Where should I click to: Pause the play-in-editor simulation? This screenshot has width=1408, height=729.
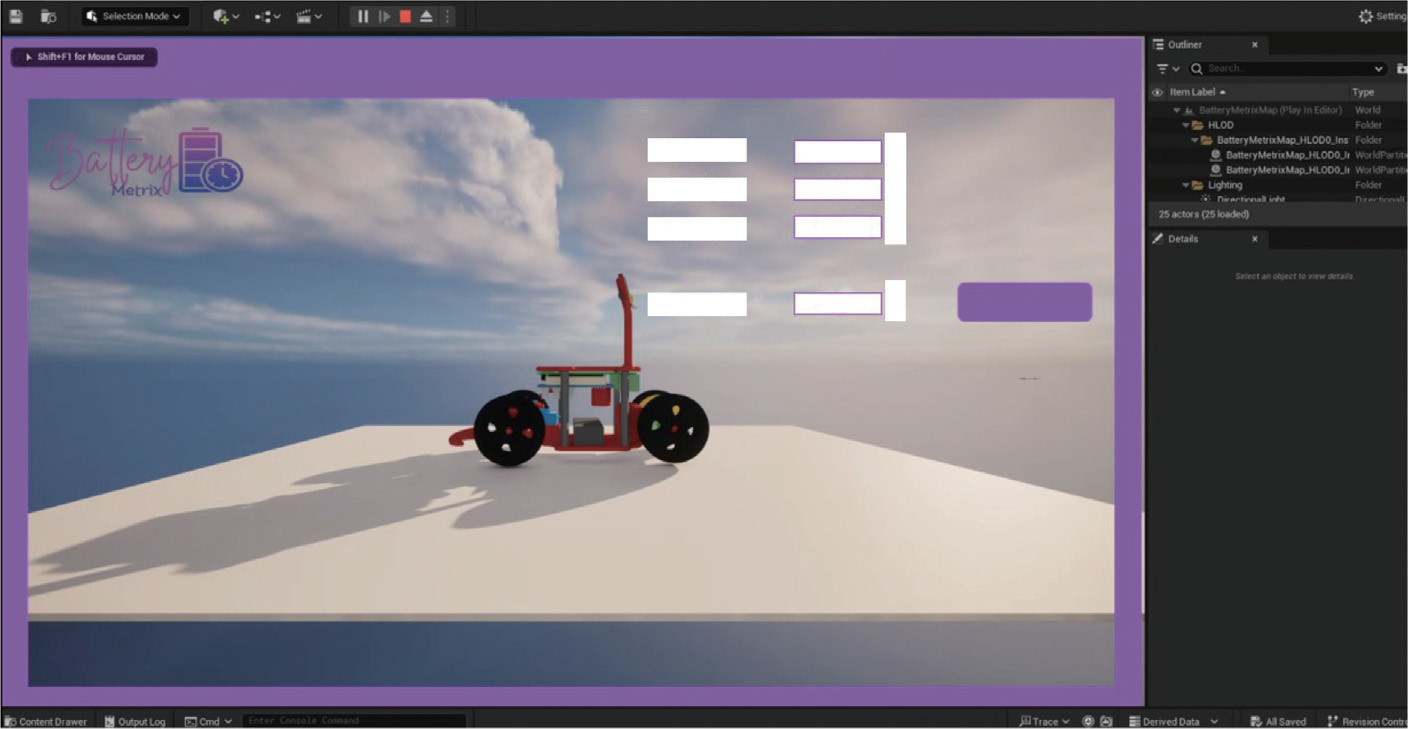click(363, 16)
